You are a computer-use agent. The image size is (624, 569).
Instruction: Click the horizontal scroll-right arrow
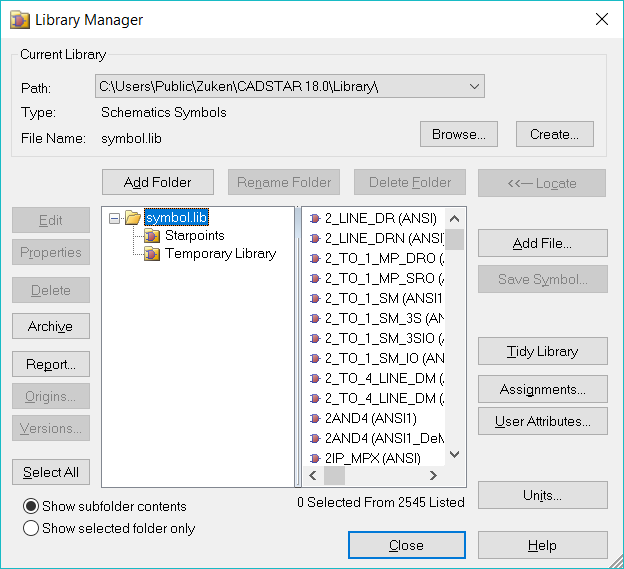[x=433, y=475]
